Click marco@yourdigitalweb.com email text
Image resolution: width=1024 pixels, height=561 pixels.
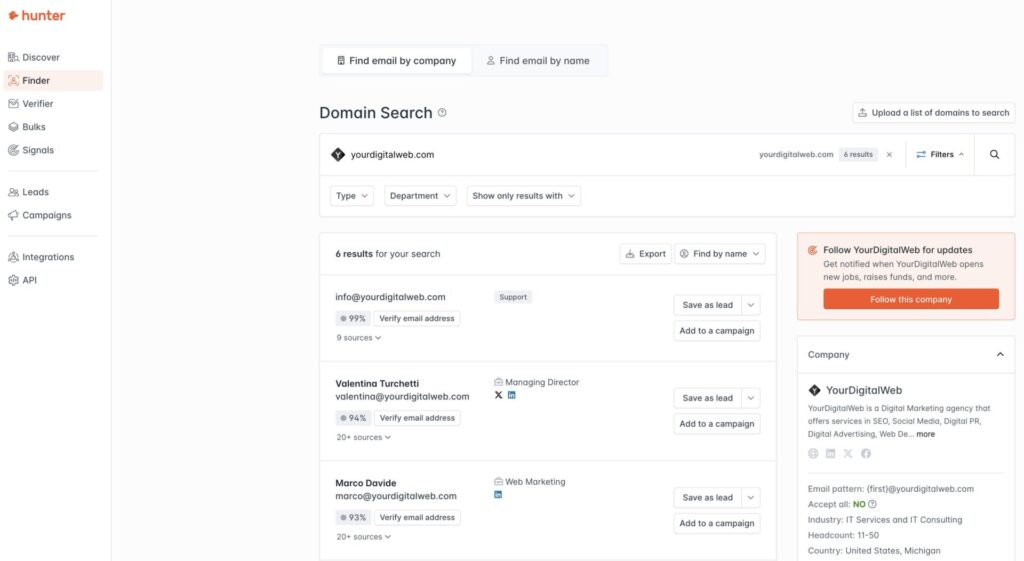(396, 496)
